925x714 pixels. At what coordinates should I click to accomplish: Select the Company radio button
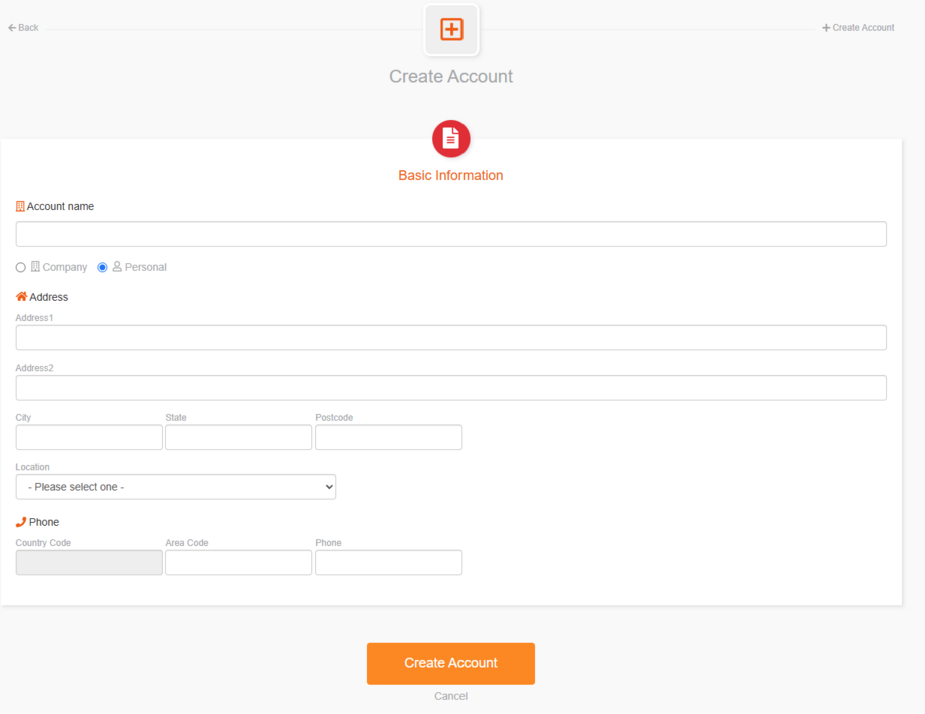21,267
